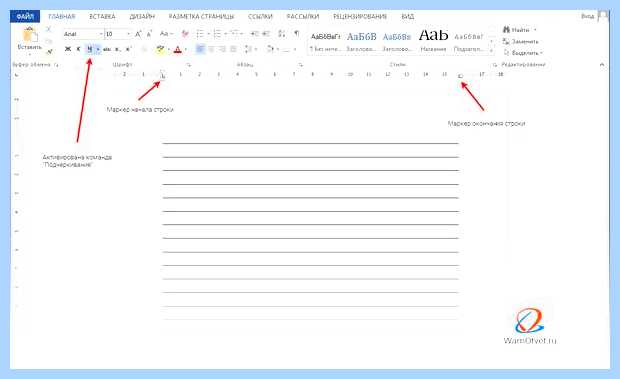The width and height of the screenshot is (620, 379).
Task: Click the Increase Font Size icon
Action: click(138, 34)
